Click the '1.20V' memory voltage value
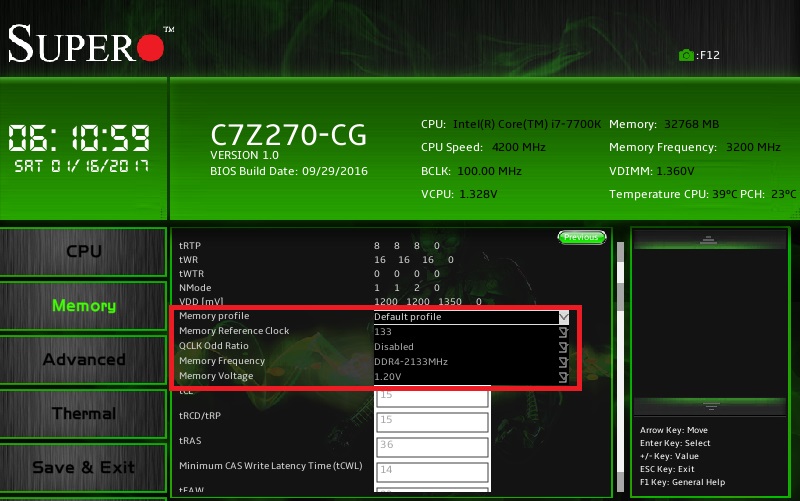This screenshot has height=501, width=800. [388, 377]
